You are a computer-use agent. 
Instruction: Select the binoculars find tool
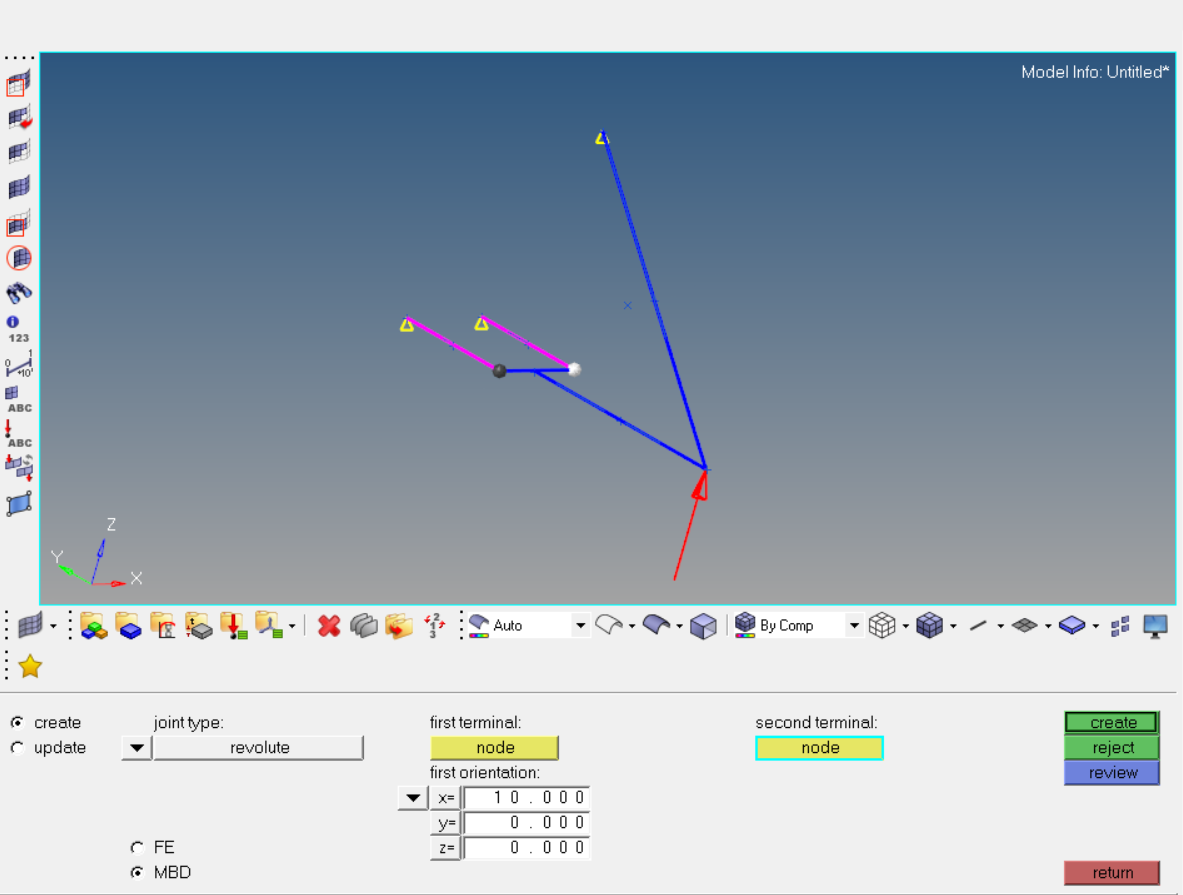[x=18, y=294]
